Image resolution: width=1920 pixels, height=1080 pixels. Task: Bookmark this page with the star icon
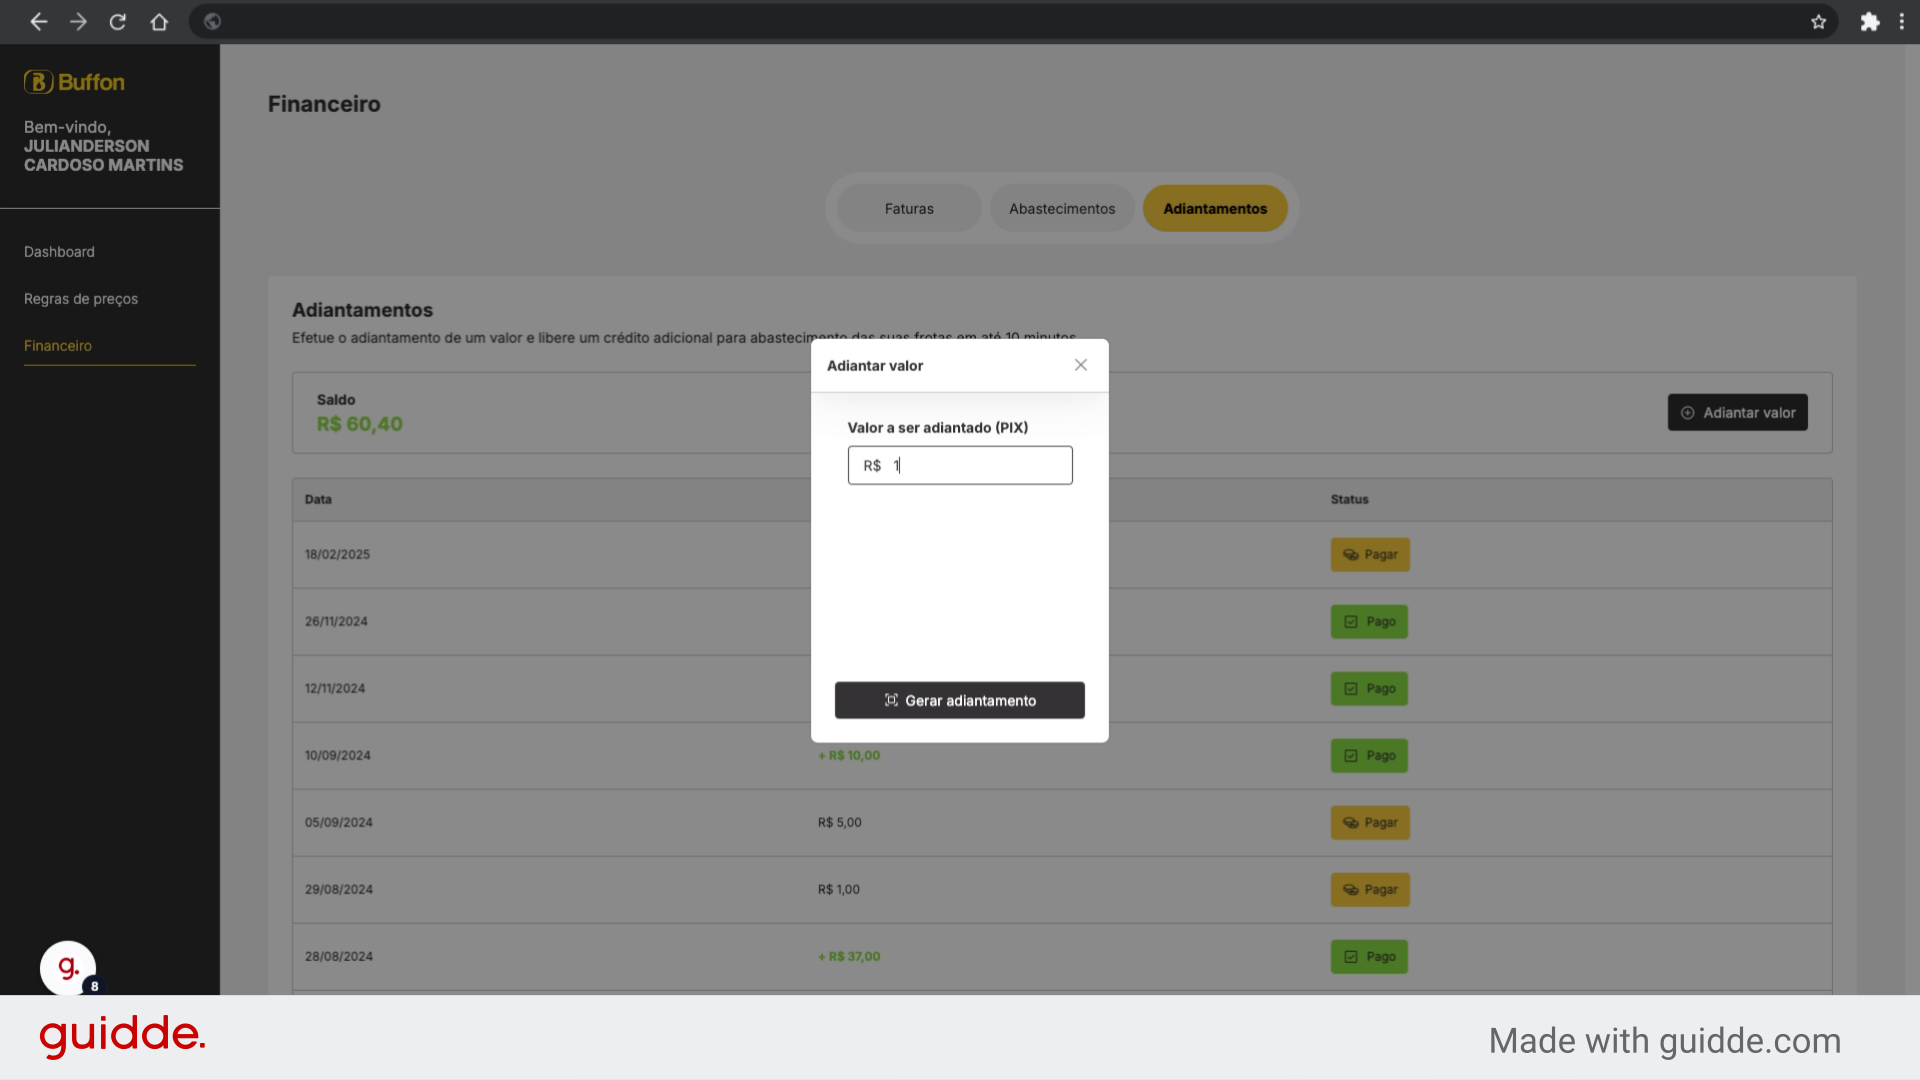(1819, 21)
